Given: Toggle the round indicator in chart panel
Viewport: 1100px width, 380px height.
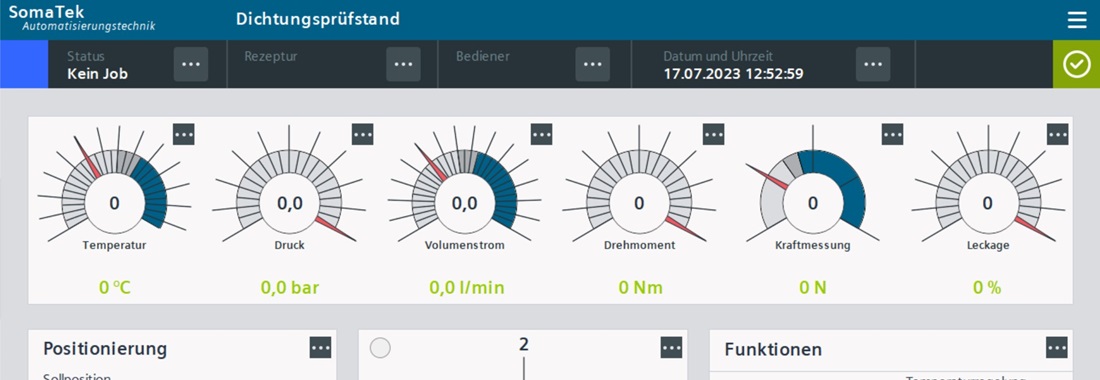Looking at the screenshot, I should click(x=380, y=348).
